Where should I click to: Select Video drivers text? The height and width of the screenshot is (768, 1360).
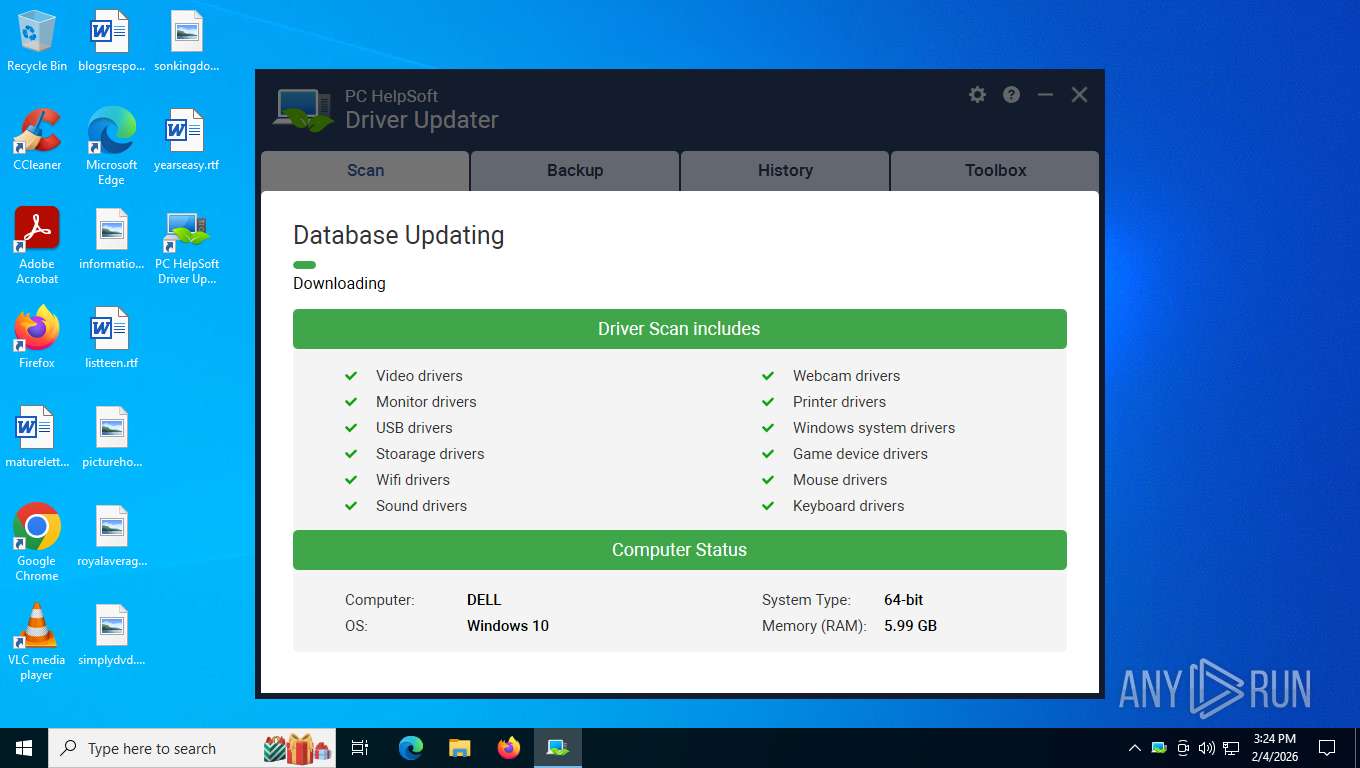419,376
